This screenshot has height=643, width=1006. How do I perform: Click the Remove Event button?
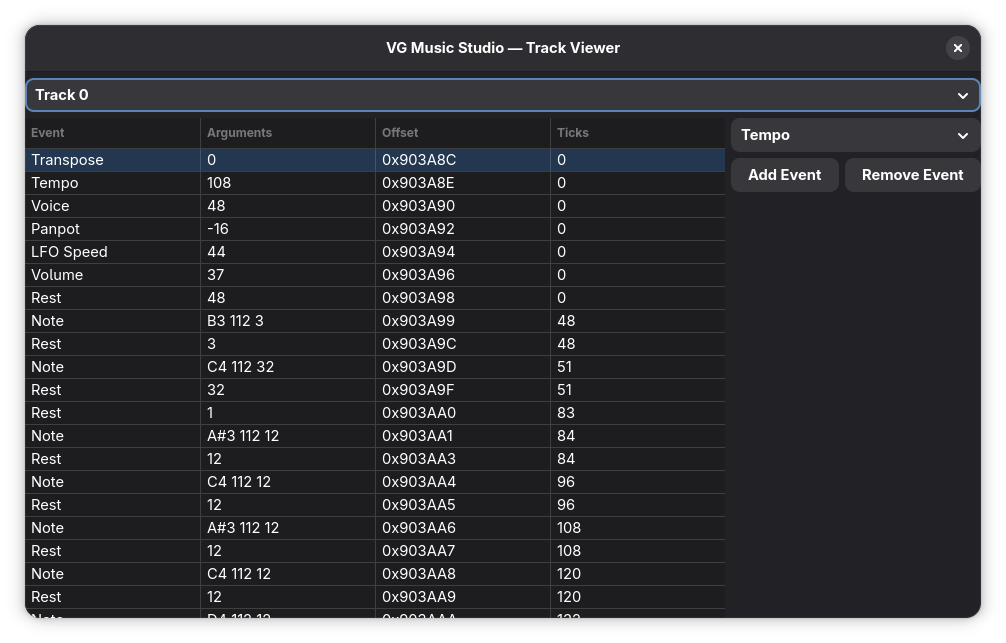click(x=912, y=175)
